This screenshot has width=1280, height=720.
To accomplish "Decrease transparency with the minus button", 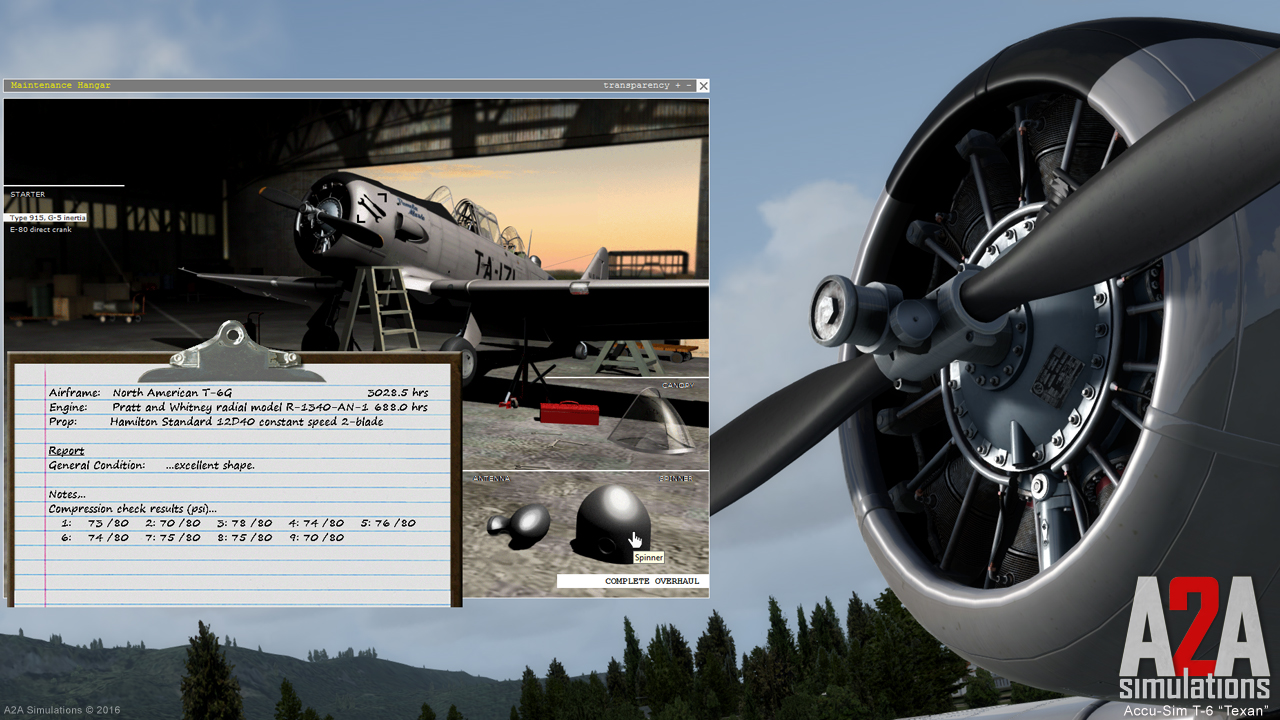I will (689, 85).
